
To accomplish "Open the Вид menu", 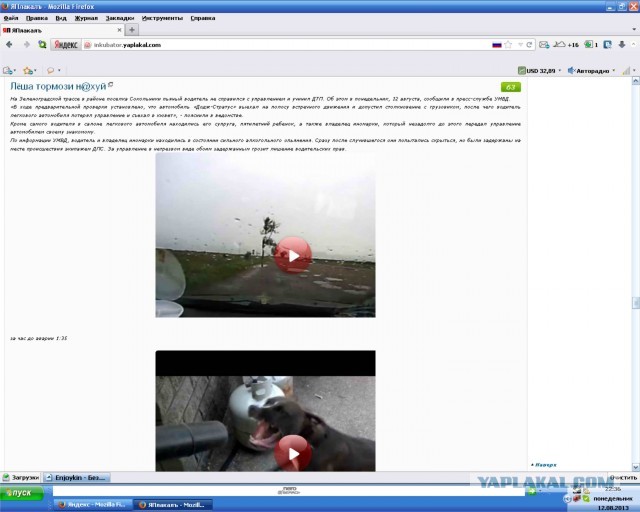I will 61,18.
